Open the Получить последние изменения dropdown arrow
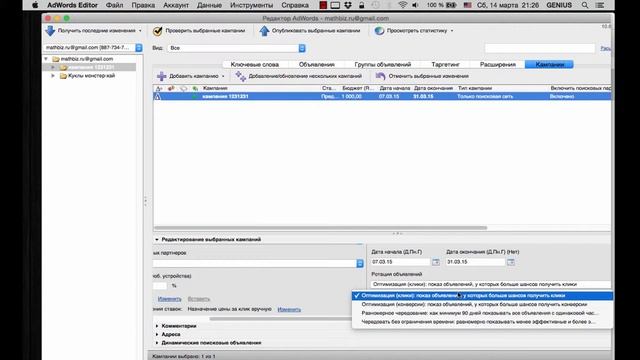Screen dimensions: 640x360 (140, 31)
